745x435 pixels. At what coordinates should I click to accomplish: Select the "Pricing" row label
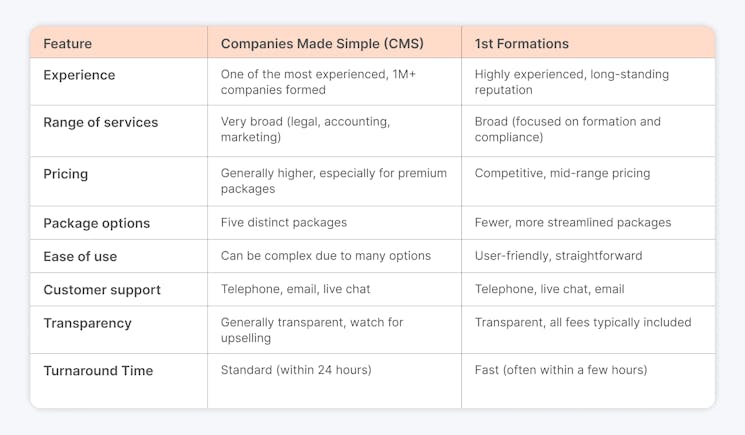(x=66, y=174)
